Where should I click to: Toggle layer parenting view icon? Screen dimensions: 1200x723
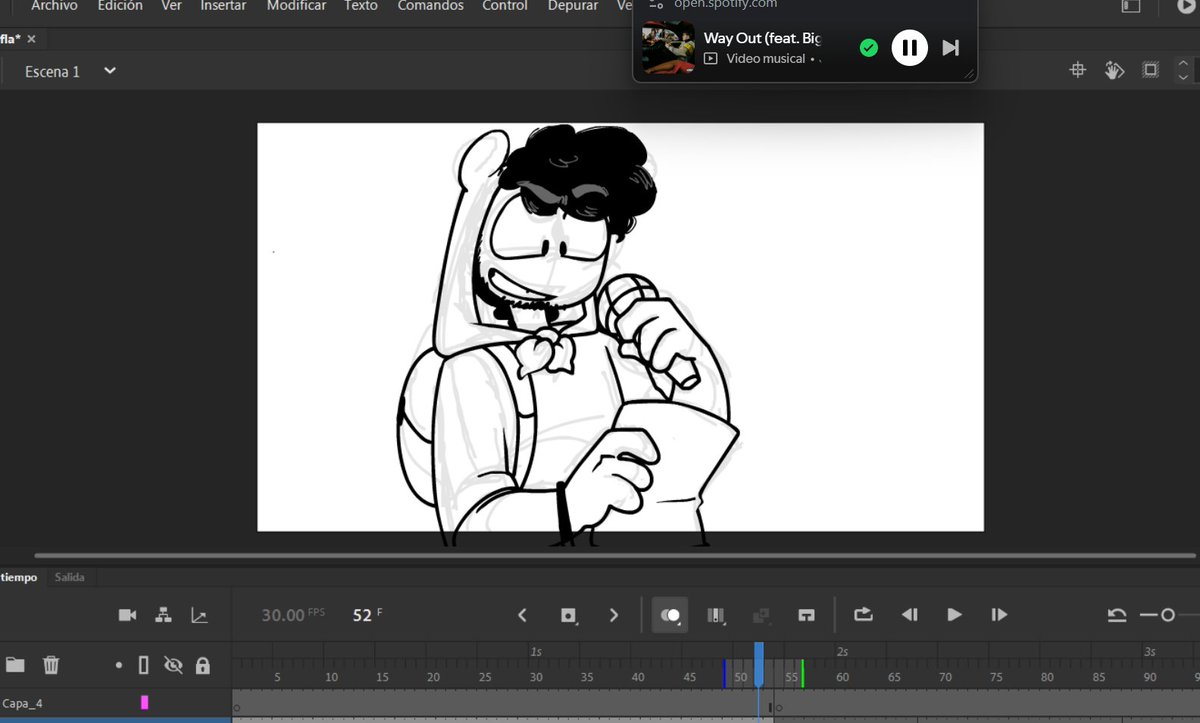pos(163,615)
